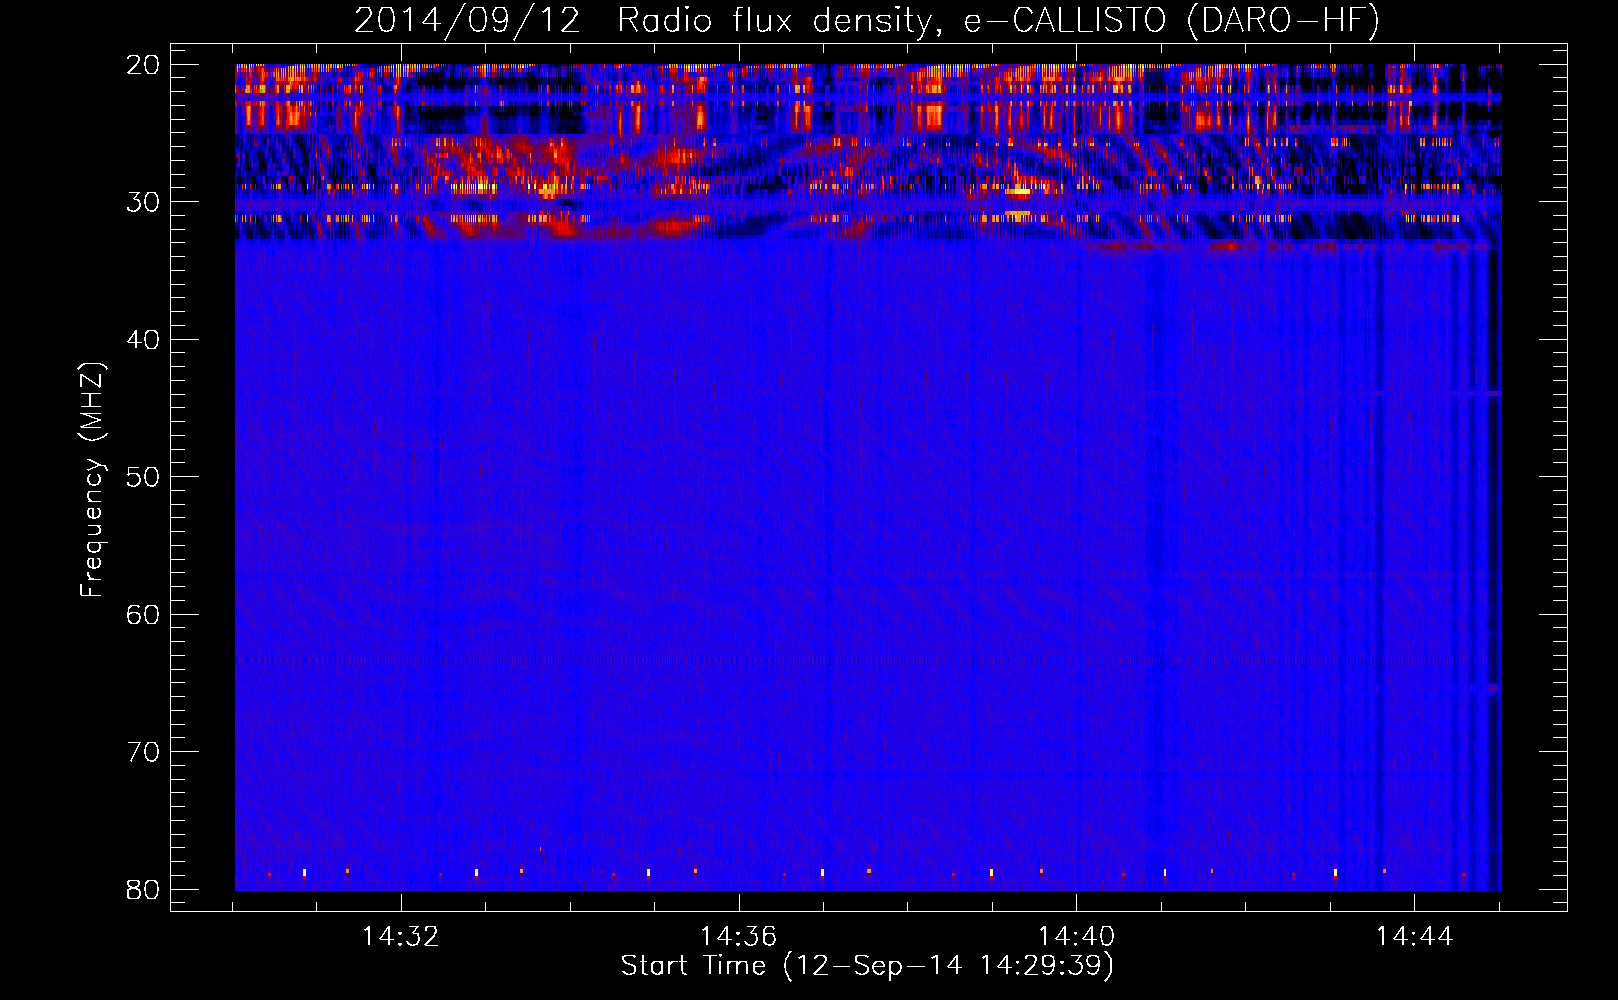Click the 50 MHz frequency tick label

(144, 477)
